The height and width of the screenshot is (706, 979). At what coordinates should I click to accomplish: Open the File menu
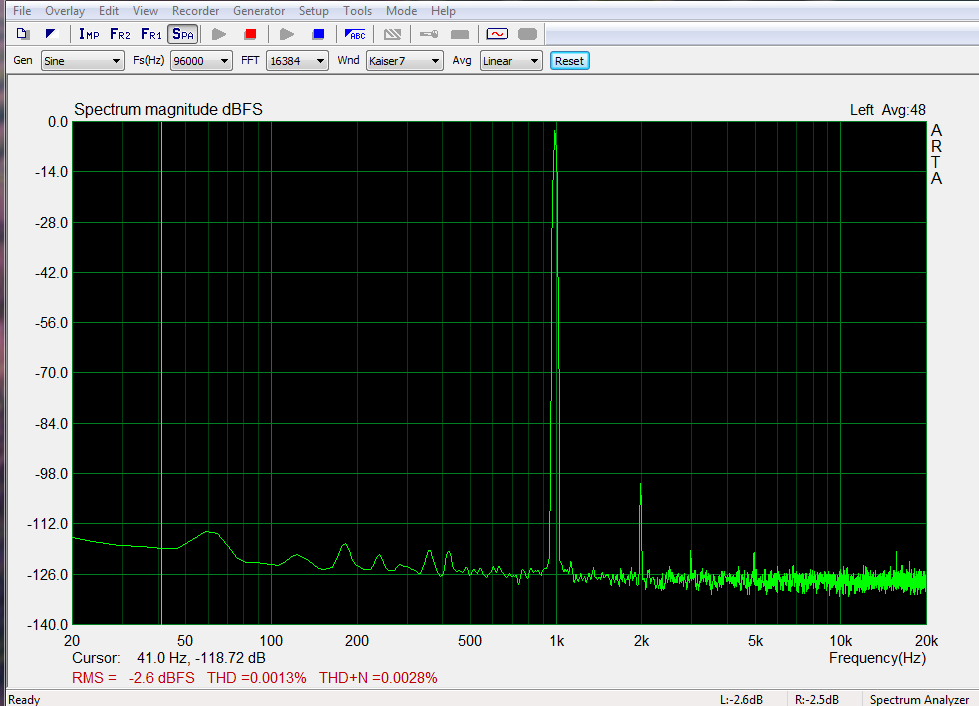(22, 11)
